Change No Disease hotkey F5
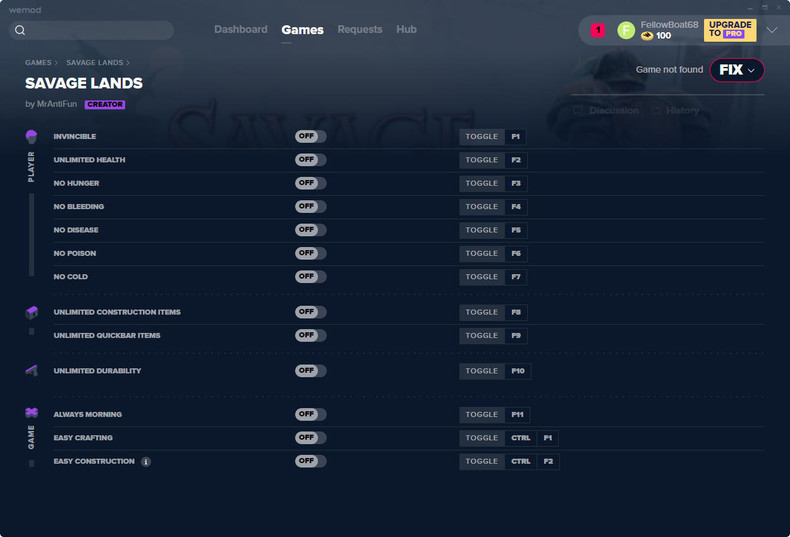This screenshot has width=790, height=537. 516,230
